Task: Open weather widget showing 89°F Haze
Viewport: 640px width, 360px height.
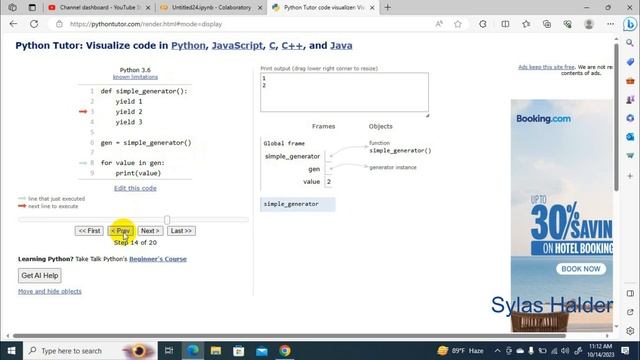Action: click(x=460, y=351)
